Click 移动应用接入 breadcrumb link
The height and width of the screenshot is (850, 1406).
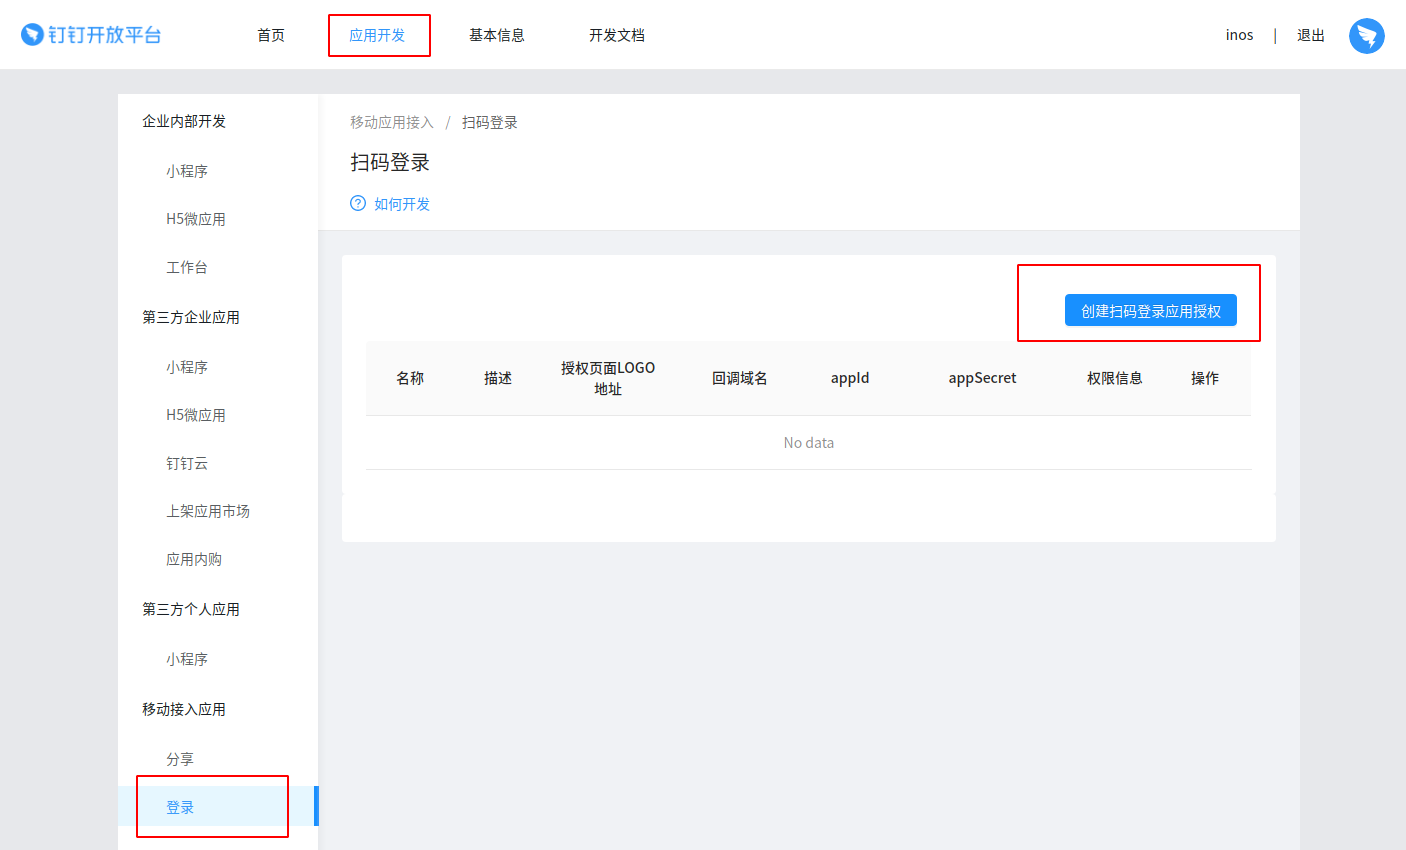(x=392, y=122)
